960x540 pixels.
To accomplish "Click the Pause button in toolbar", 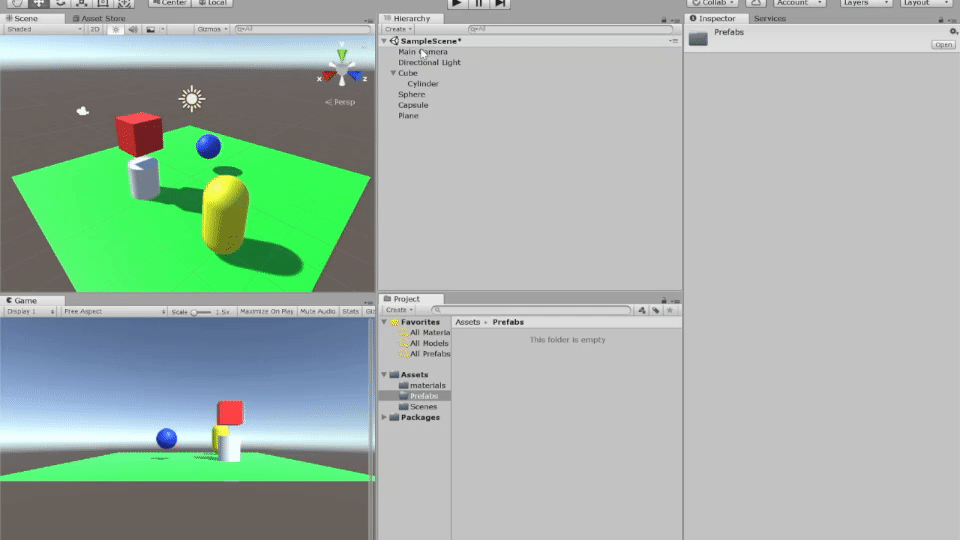I will pos(479,3).
